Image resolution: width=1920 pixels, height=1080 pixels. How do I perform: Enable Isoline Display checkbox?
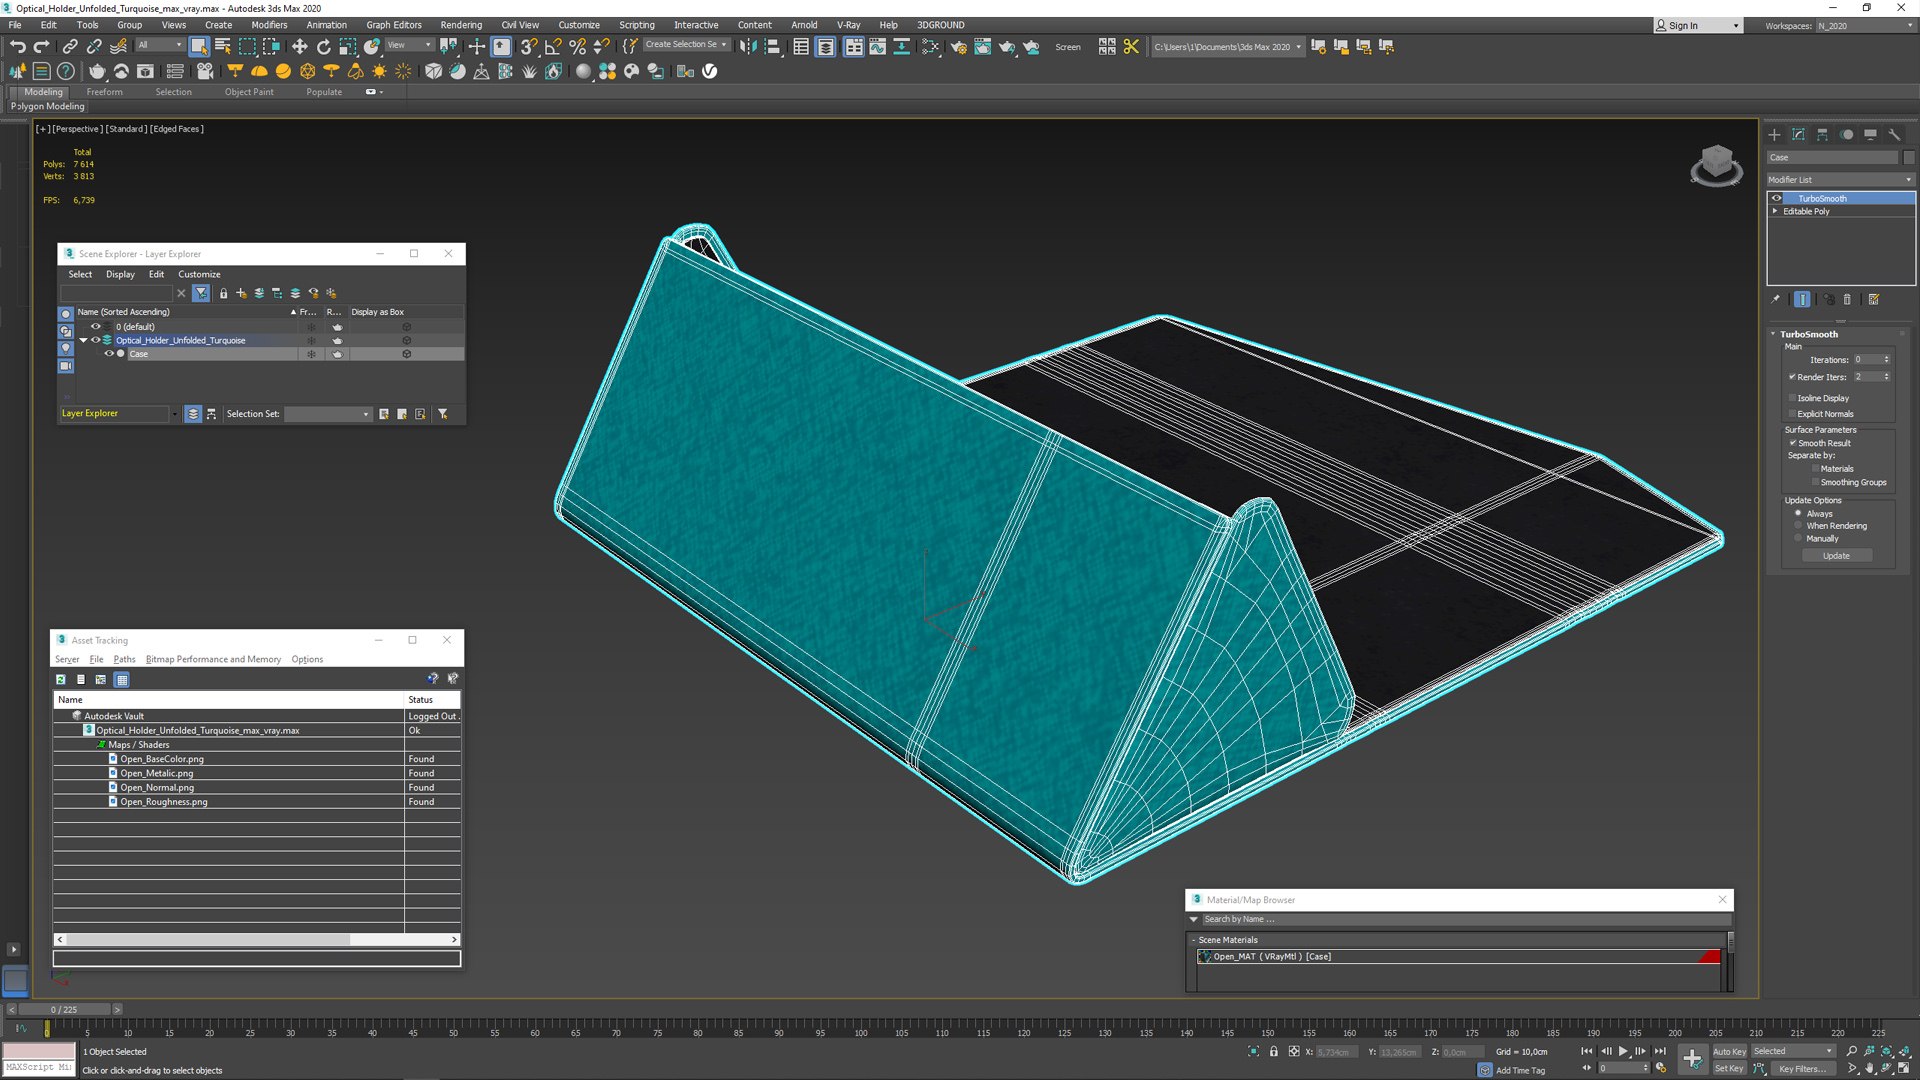click(1792, 398)
